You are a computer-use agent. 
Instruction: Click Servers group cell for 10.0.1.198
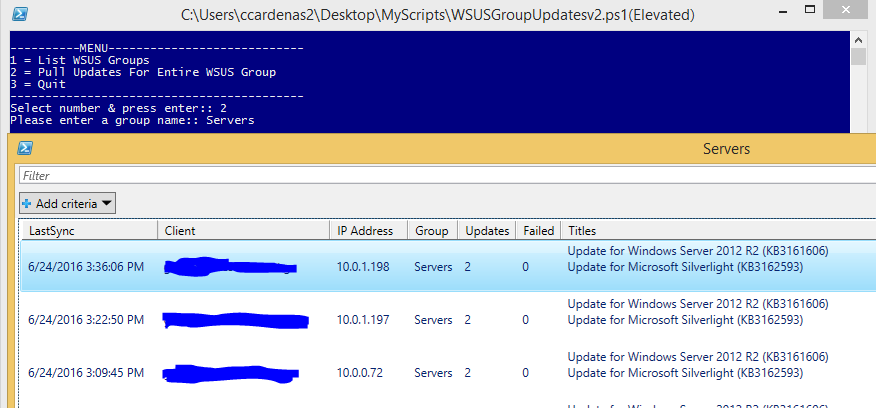tap(433, 267)
